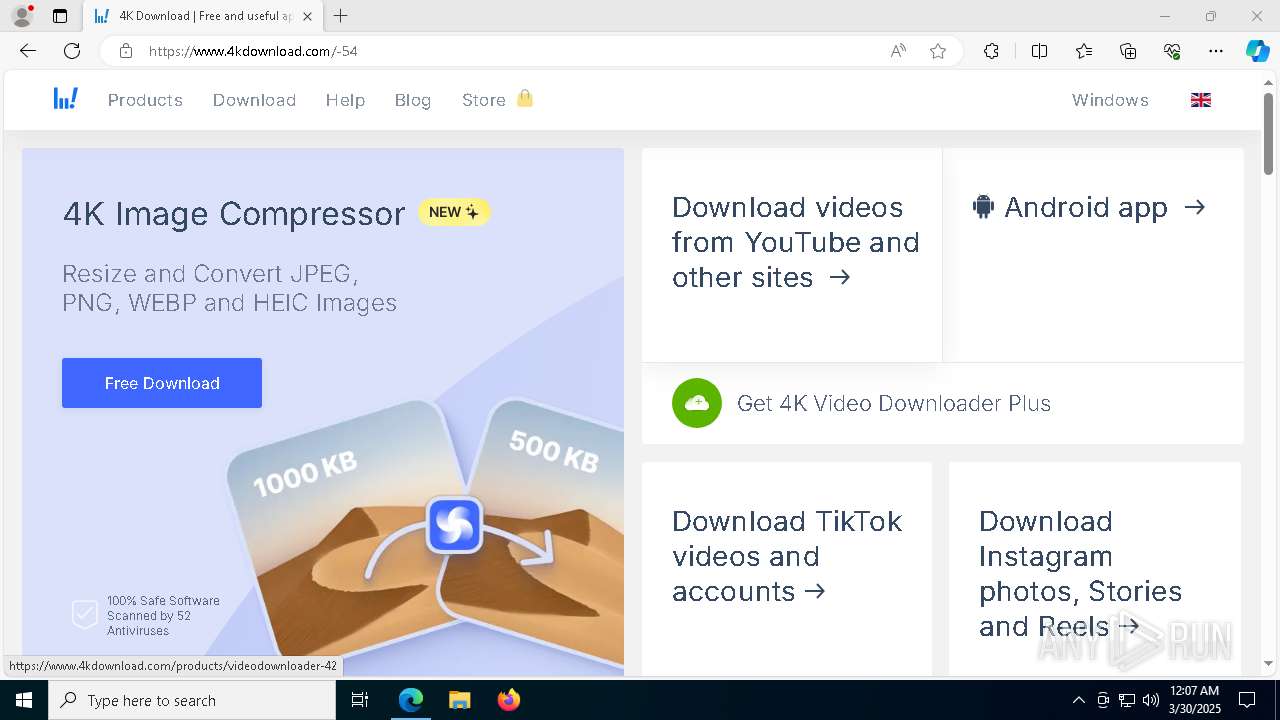Click the Free Download button
Image resolution: width=1280 pixels, height=720 pixels.
[162, 383]
